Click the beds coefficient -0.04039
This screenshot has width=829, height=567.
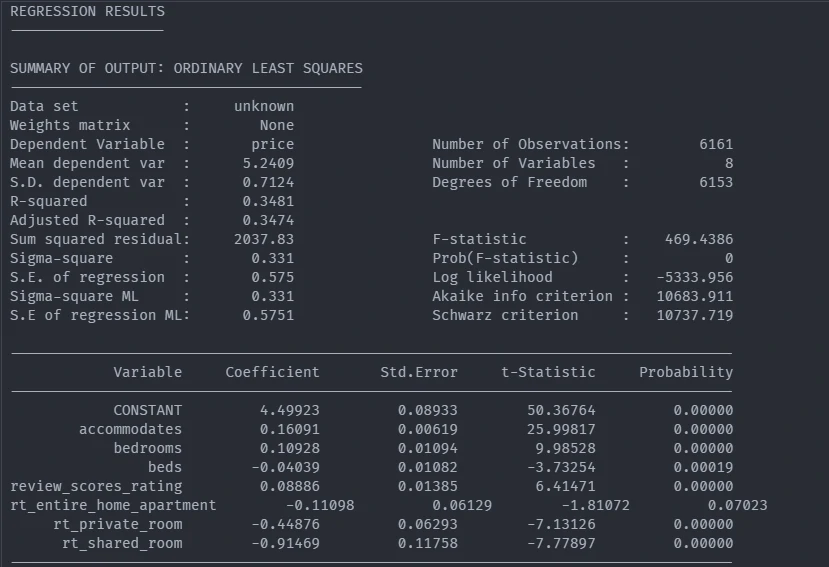click(285, 468)
